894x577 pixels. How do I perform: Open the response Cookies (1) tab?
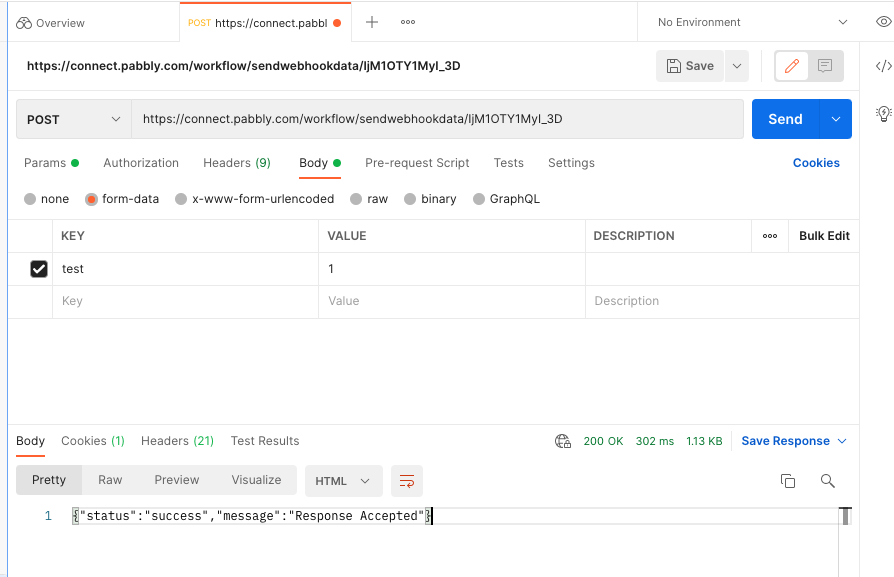pyautogui.click(x=92, y=441)
